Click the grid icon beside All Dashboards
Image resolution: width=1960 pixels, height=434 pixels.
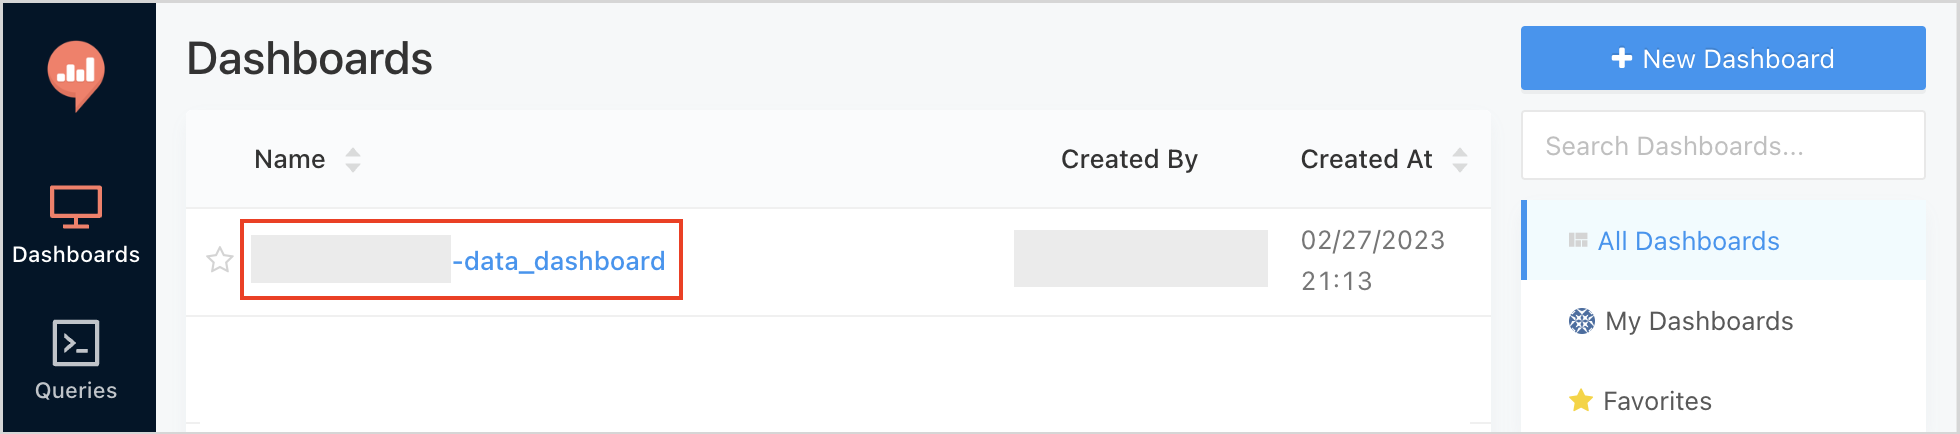pos(1578,241)
